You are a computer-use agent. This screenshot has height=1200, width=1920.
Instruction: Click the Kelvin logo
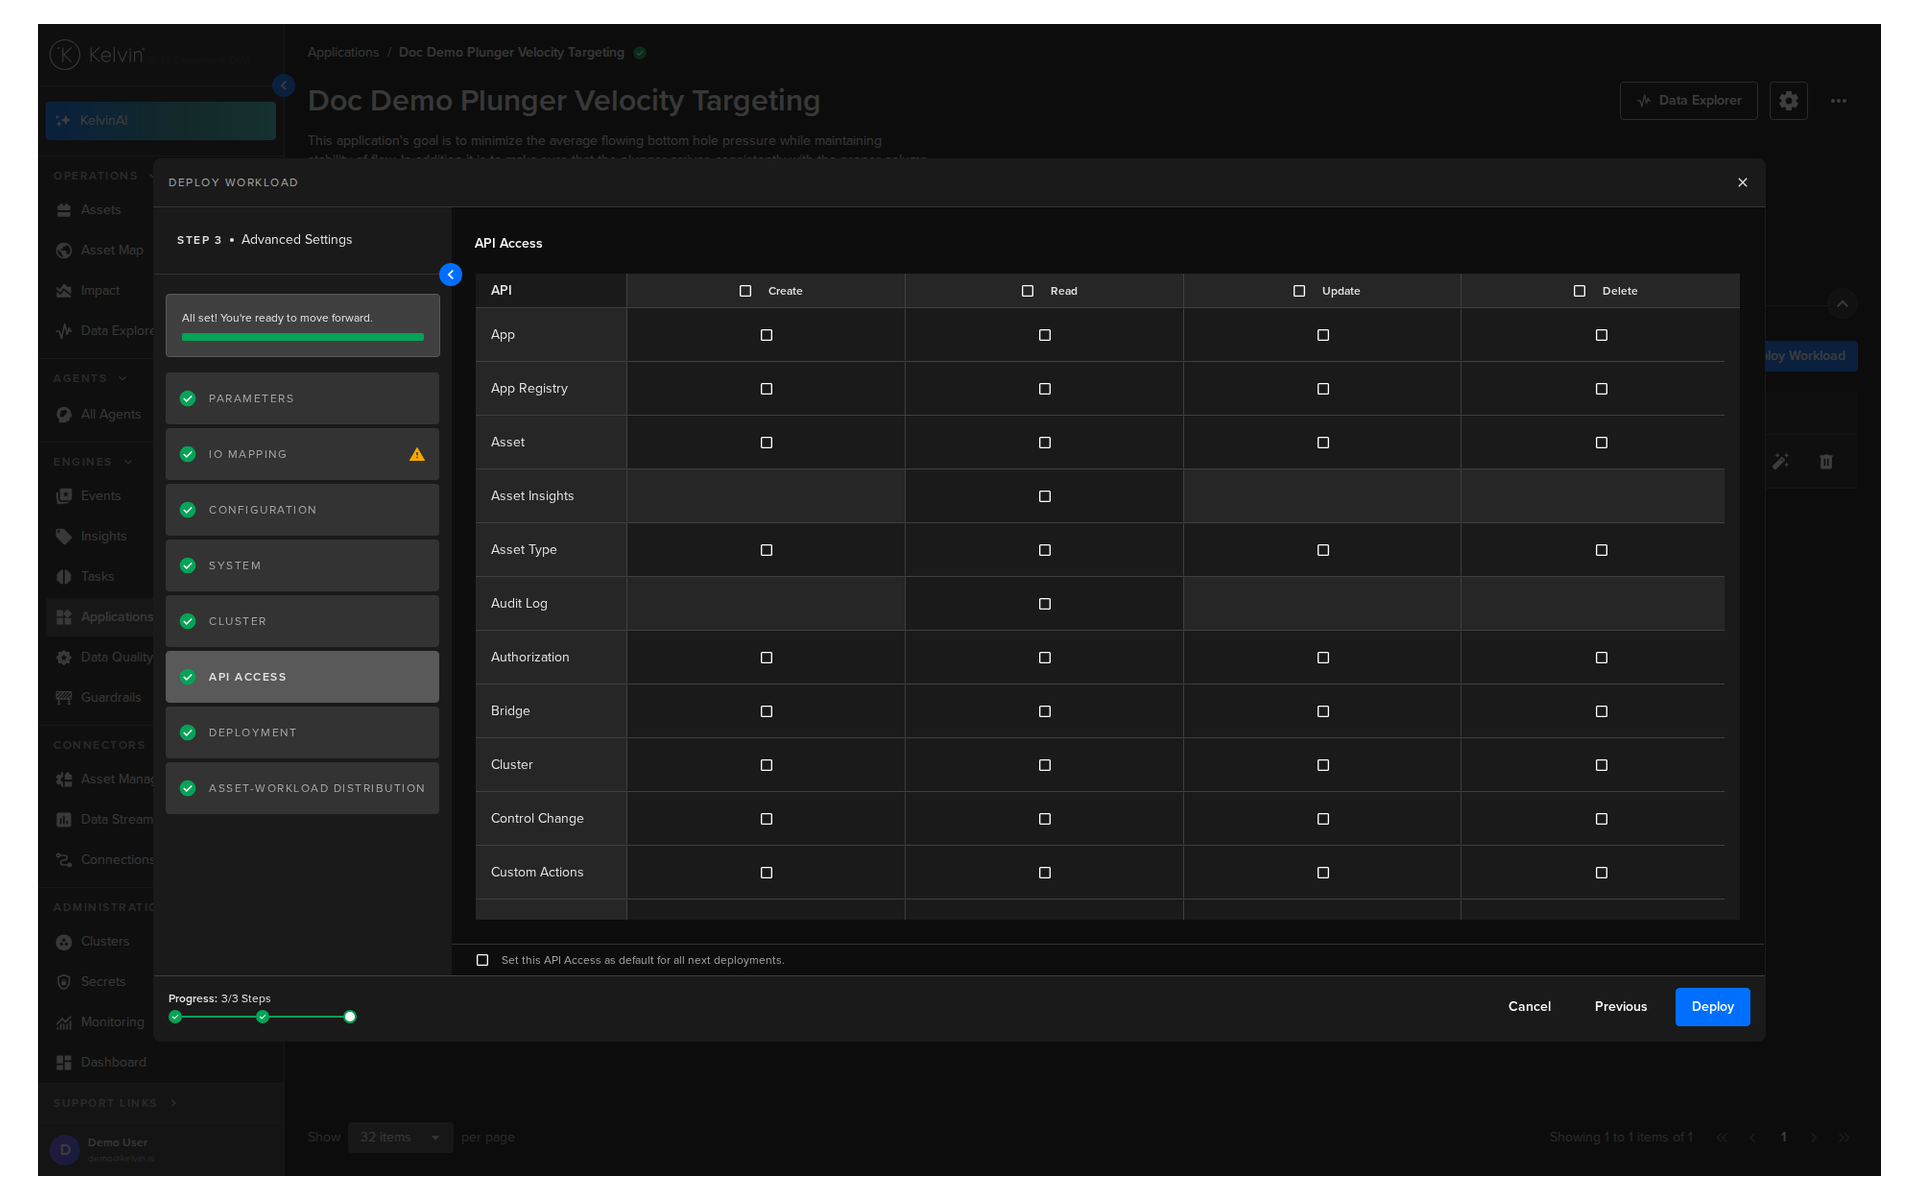tap(98, 55)
